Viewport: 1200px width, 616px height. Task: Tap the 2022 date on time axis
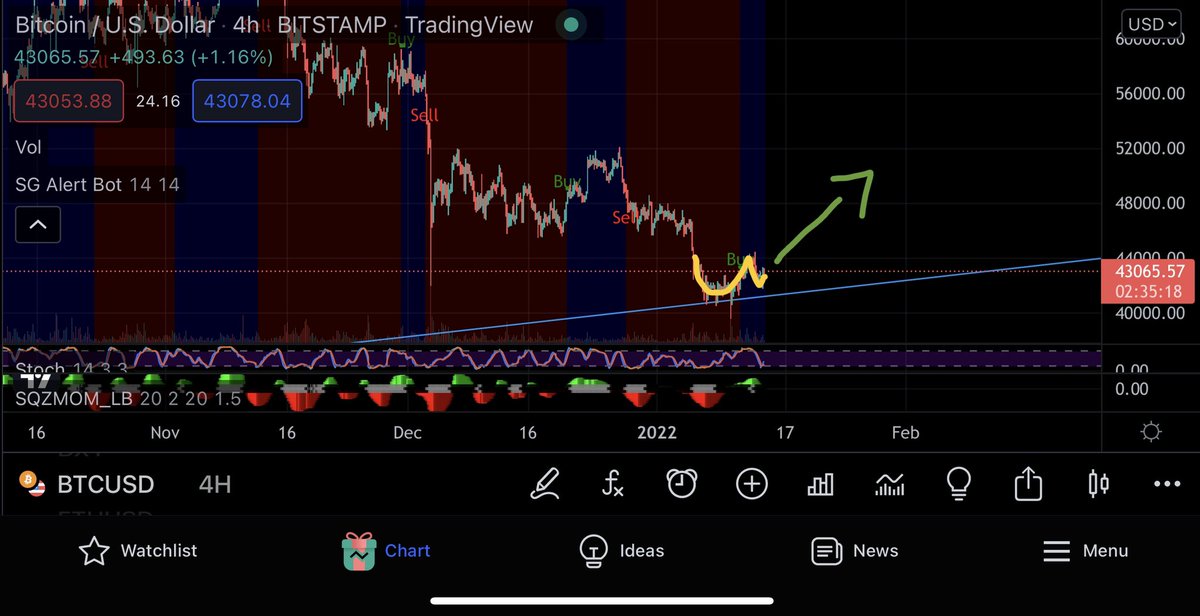(657, 432)
